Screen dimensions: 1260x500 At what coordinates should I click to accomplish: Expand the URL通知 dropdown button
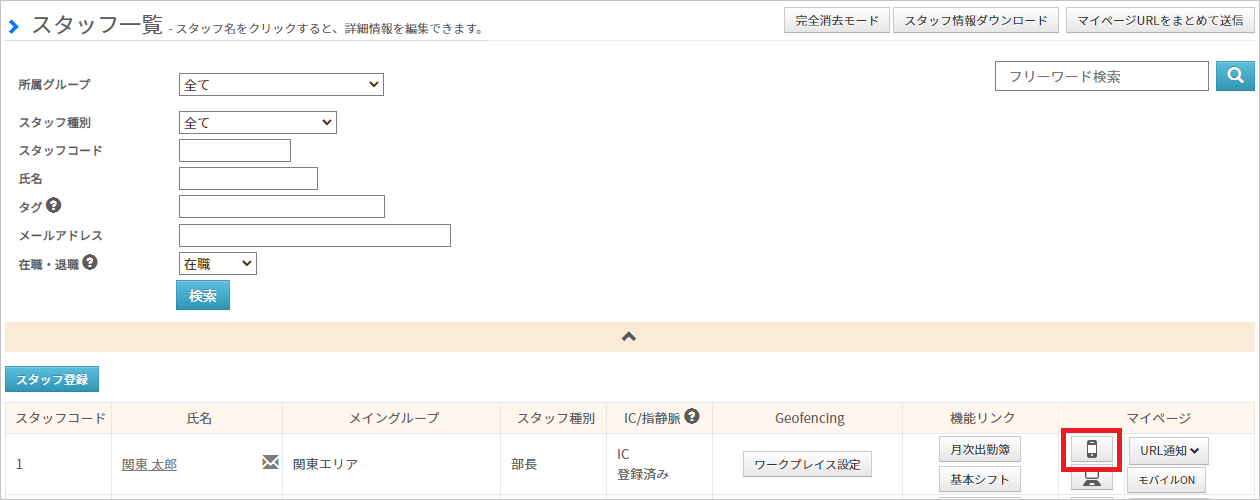point(1168,450)
